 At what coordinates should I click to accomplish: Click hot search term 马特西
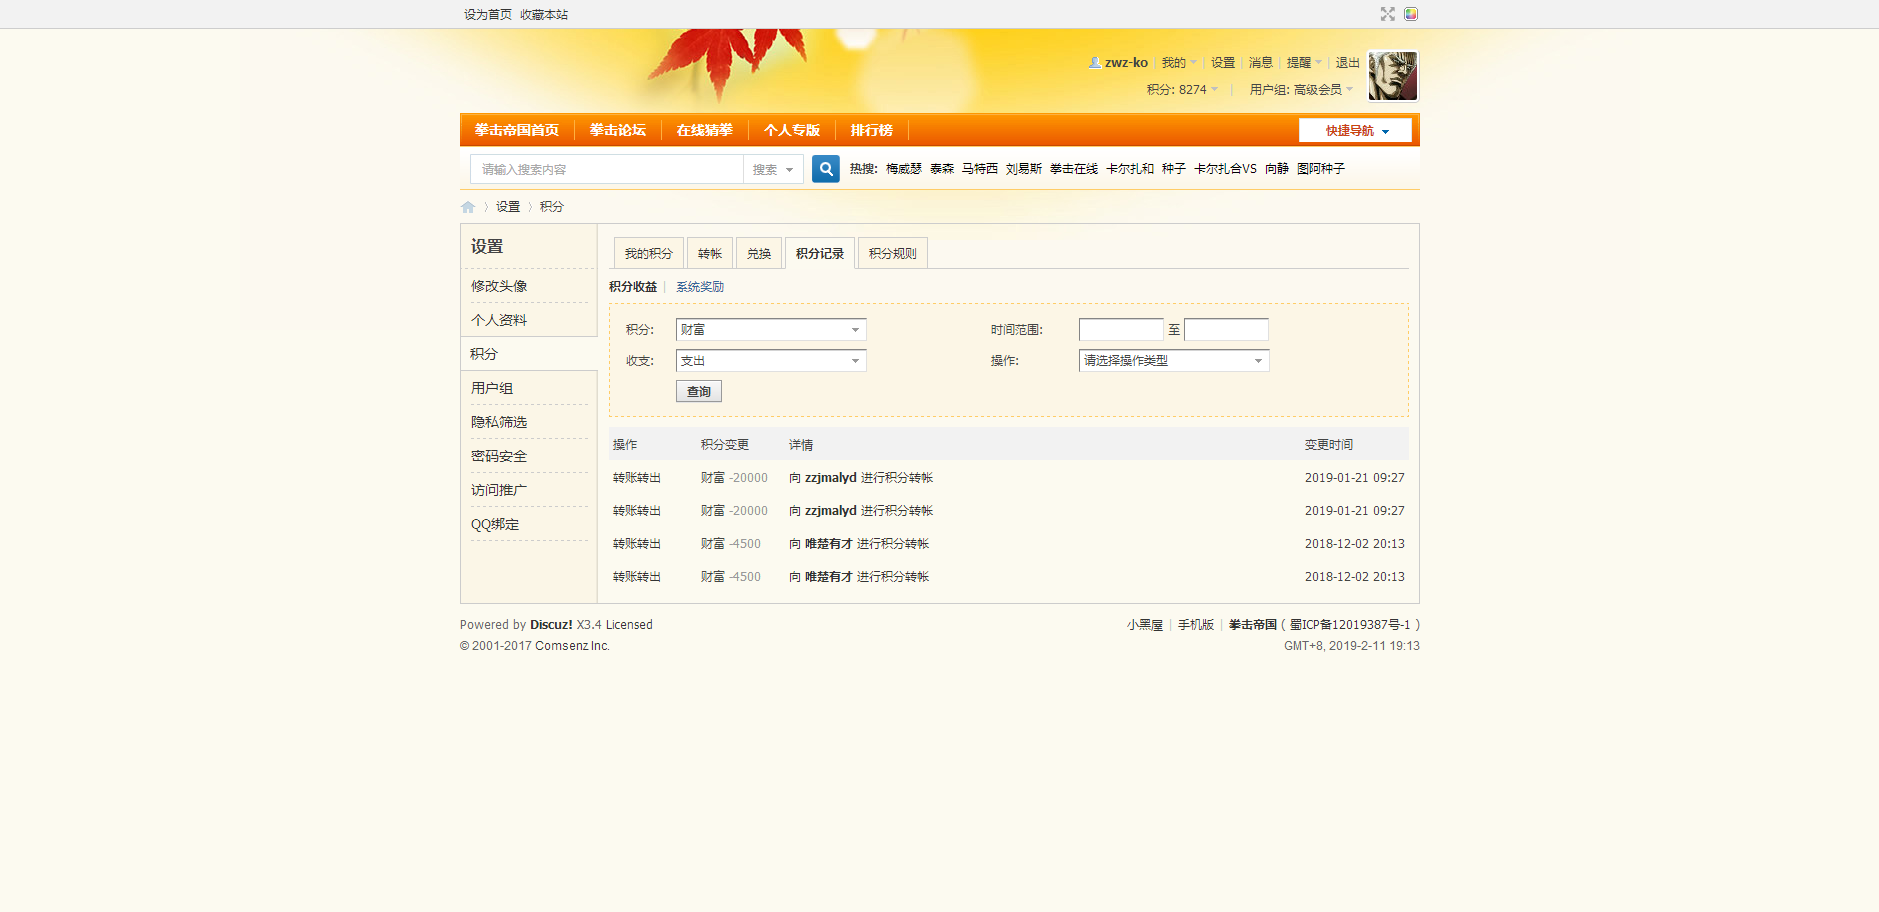pyautogui.click(x=980, y=169)
